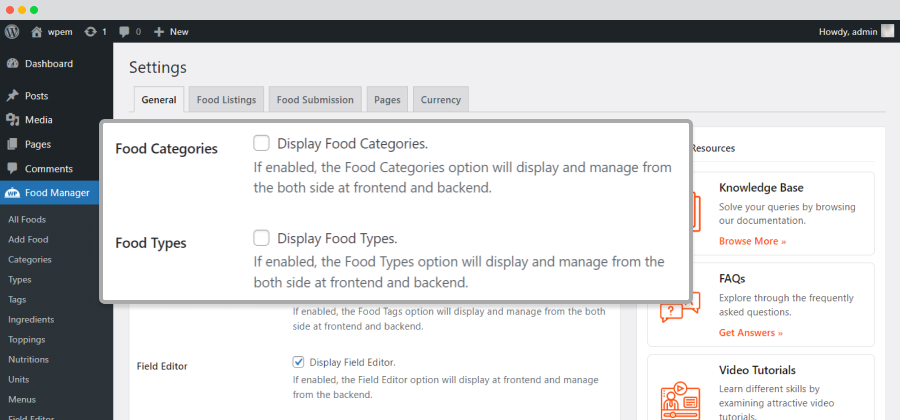The height and width of the screenshot is (420, 900).
Task: Click the Posts pin icon
Action: click(12, 96)
